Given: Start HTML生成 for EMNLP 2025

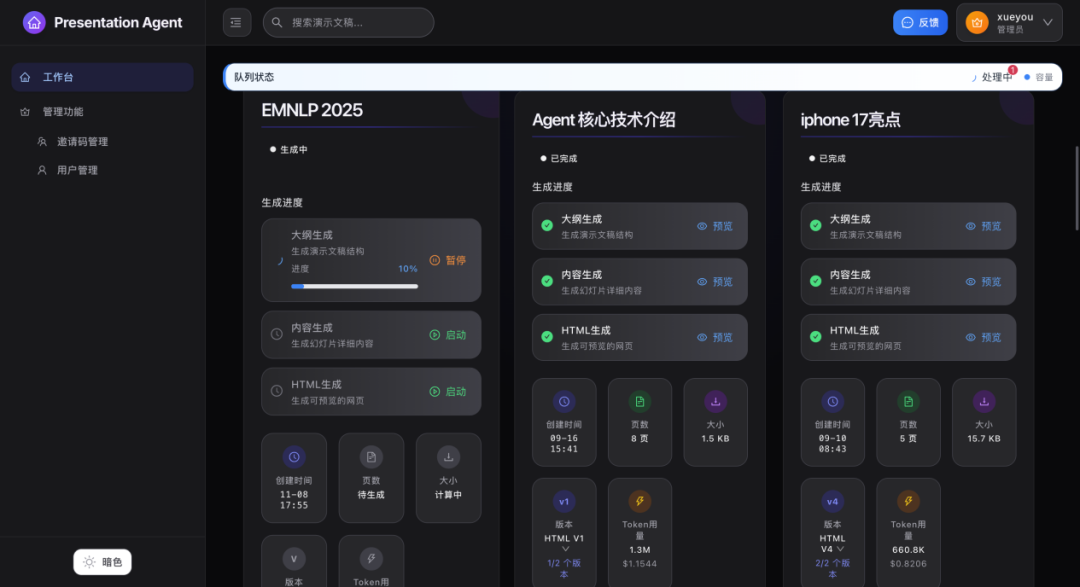Looking at the screenshot, I should click(448, 391).
